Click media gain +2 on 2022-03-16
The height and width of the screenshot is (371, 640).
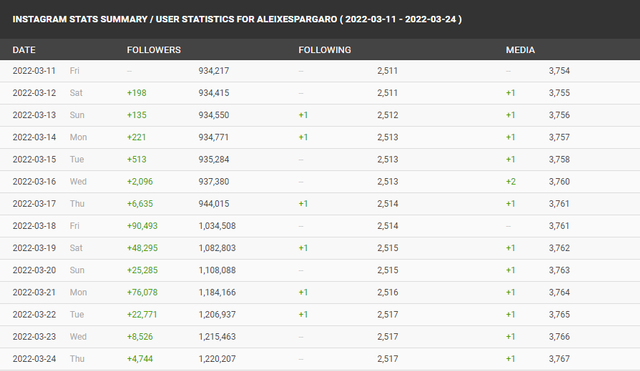pos(511,181)
